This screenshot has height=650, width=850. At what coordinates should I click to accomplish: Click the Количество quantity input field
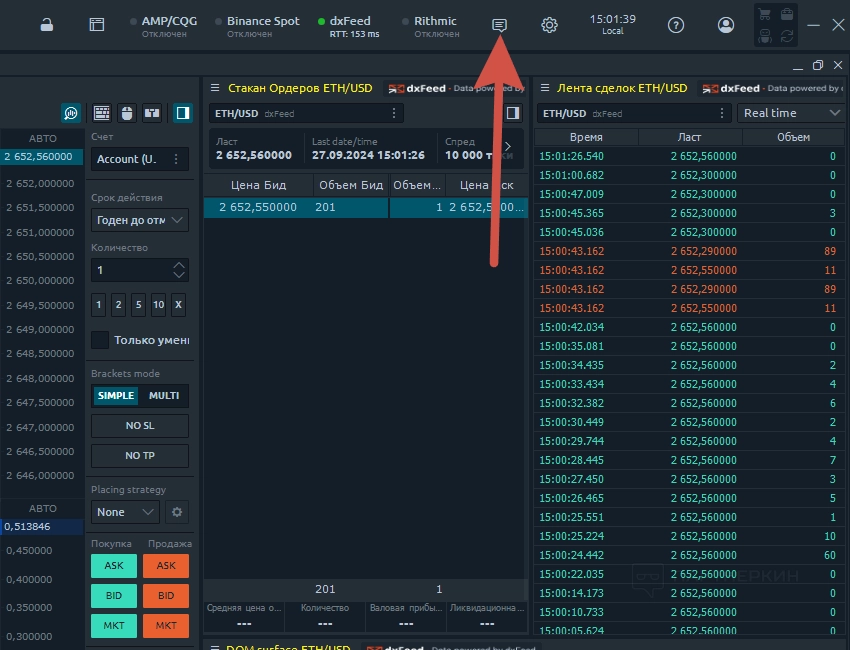[x=130, y=270]
